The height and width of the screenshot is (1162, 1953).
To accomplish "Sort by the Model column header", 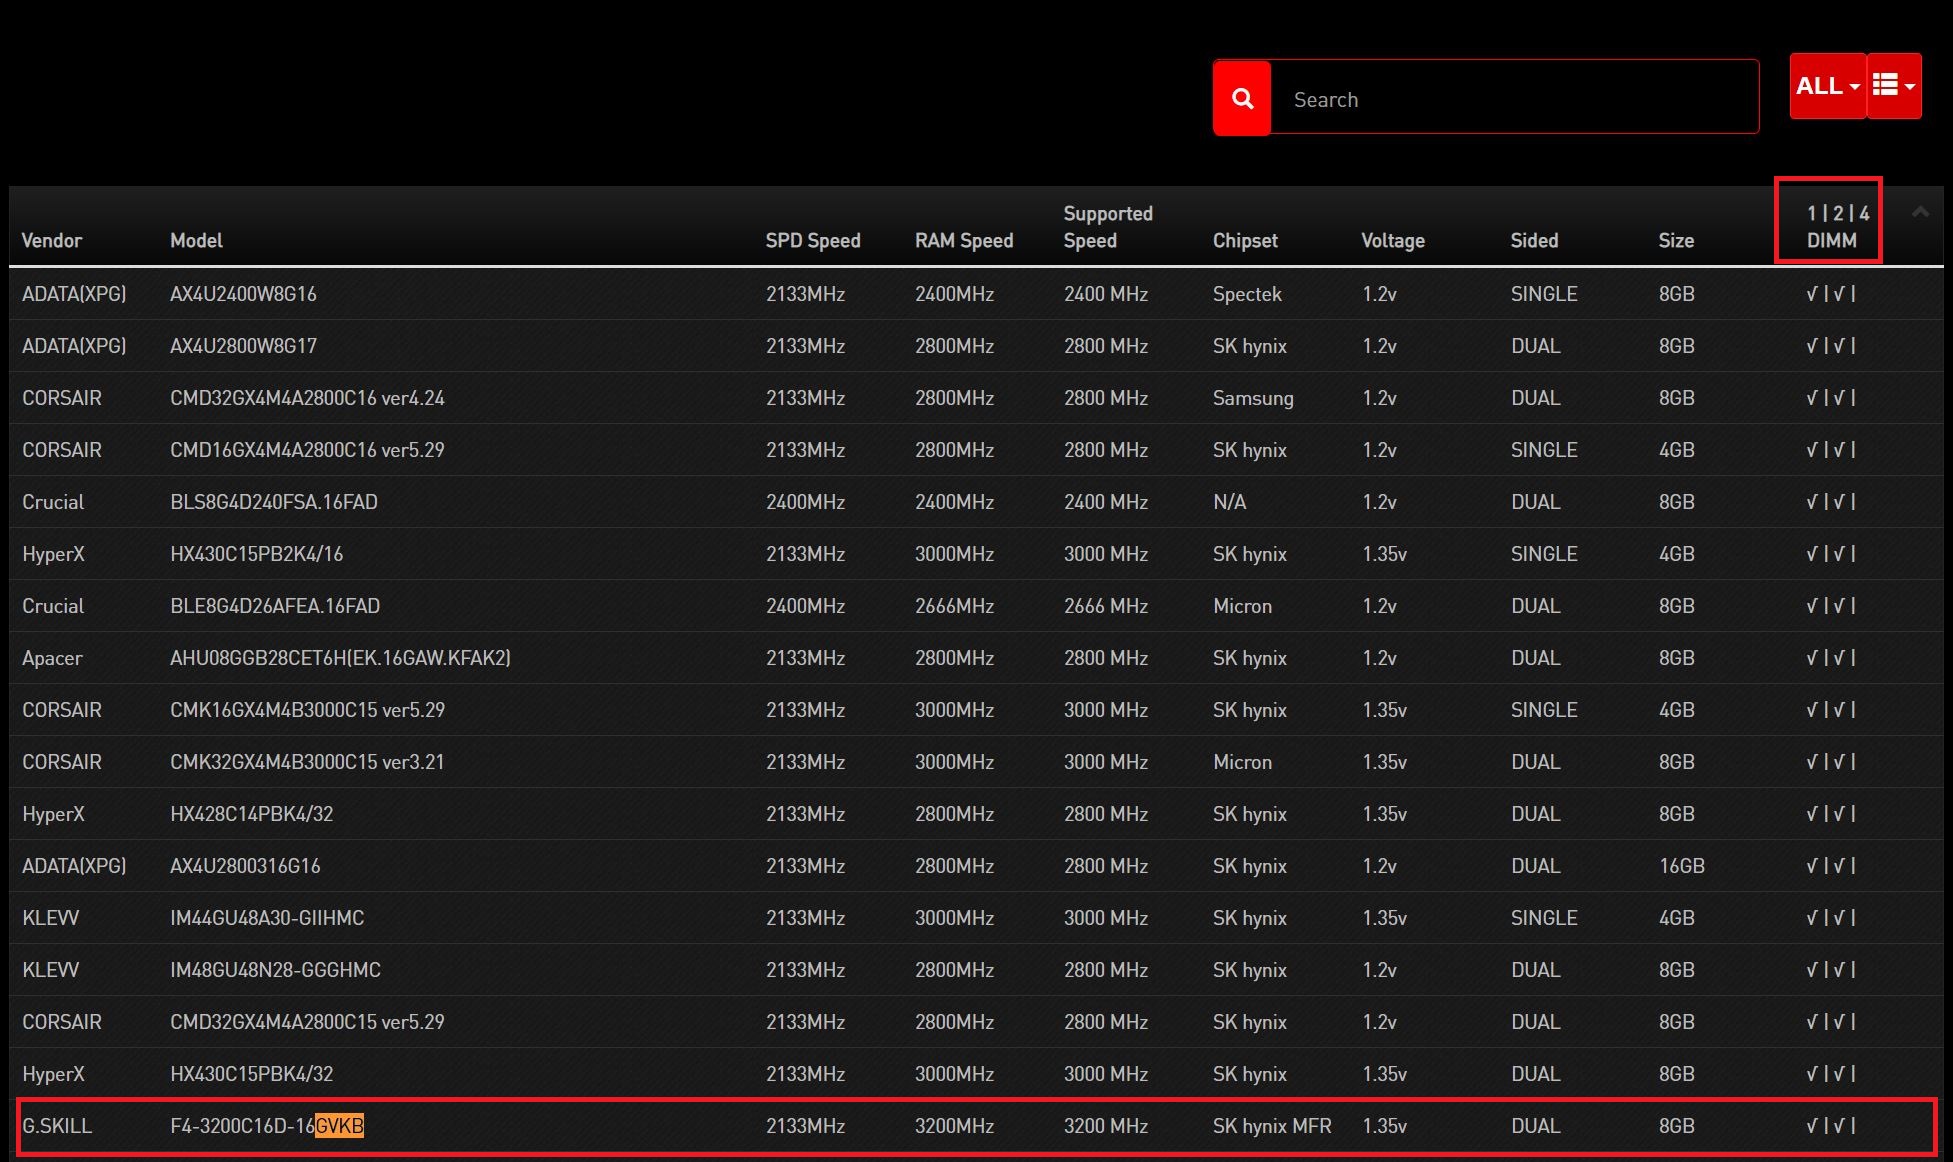I will point(196,240).
